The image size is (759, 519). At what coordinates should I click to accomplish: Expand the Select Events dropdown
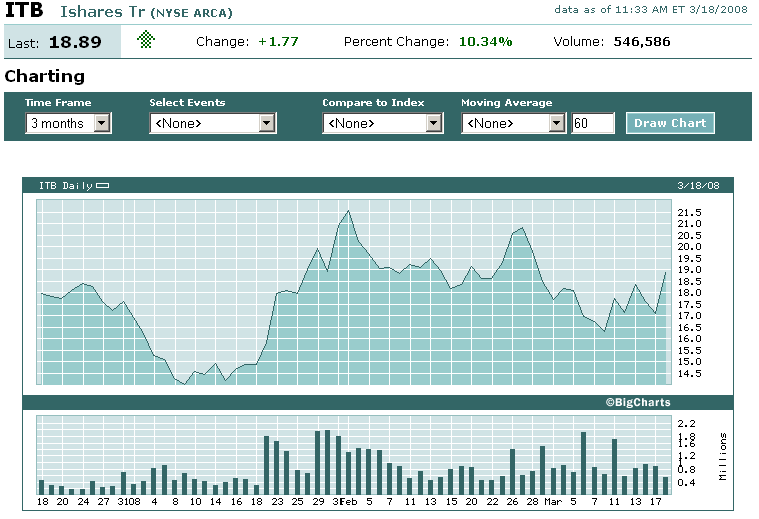pos(212,123)
